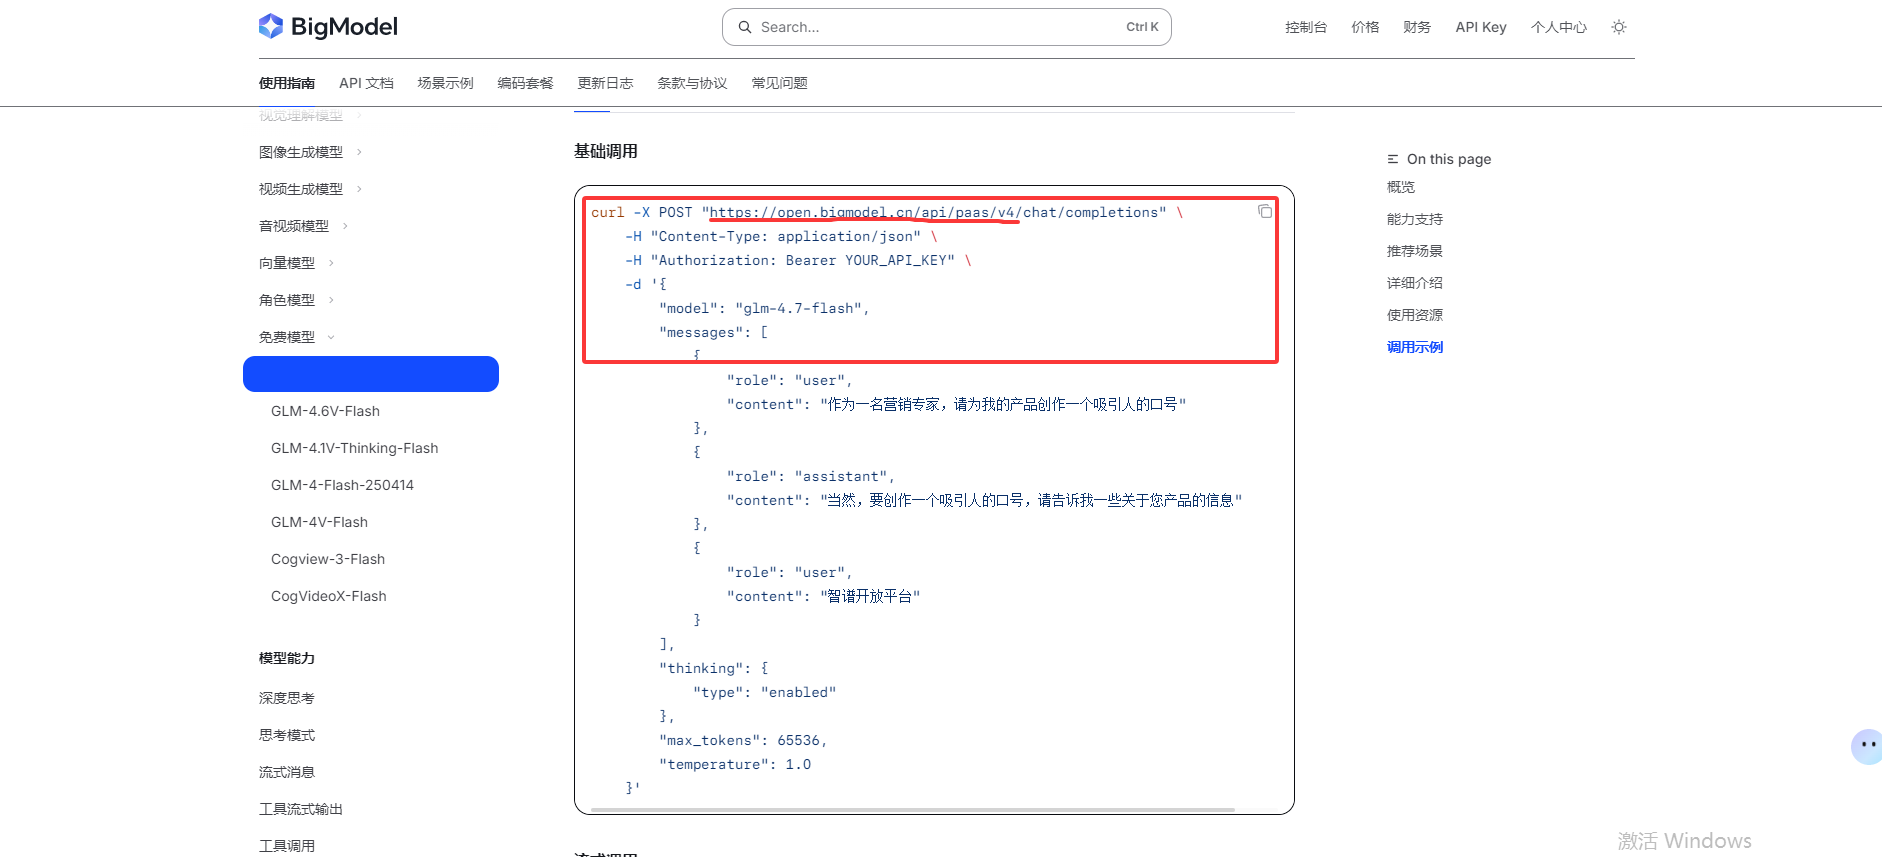The image size is (1882, 857).
Task: Switch to 场景示例 tab
Action: [x=445, y=83]
